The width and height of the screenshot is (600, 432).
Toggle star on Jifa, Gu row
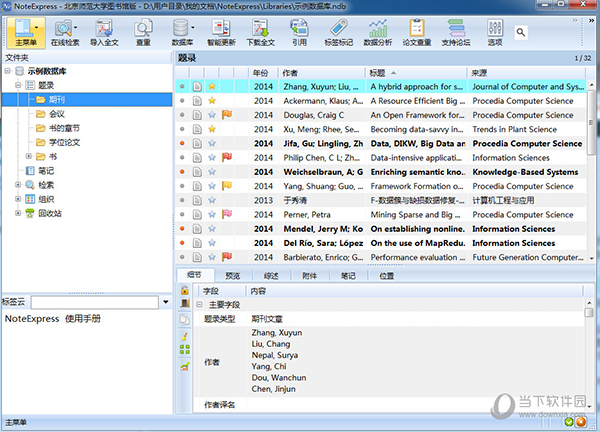pyautogui.click(x=212, y=143)
